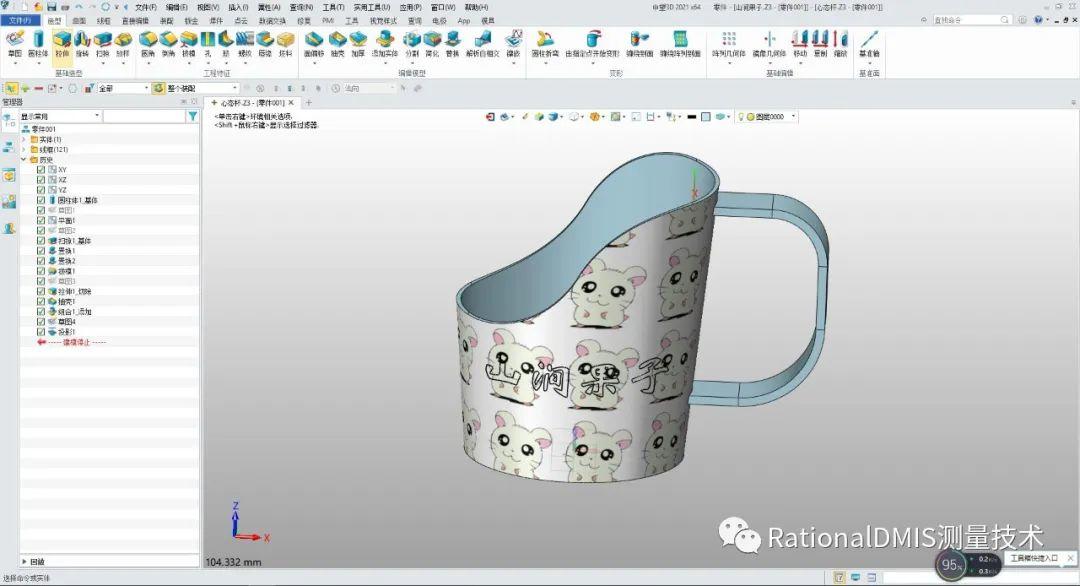Click the manager filter funnel icon
The image size is (1080, 586).
(x=193, y=116)
